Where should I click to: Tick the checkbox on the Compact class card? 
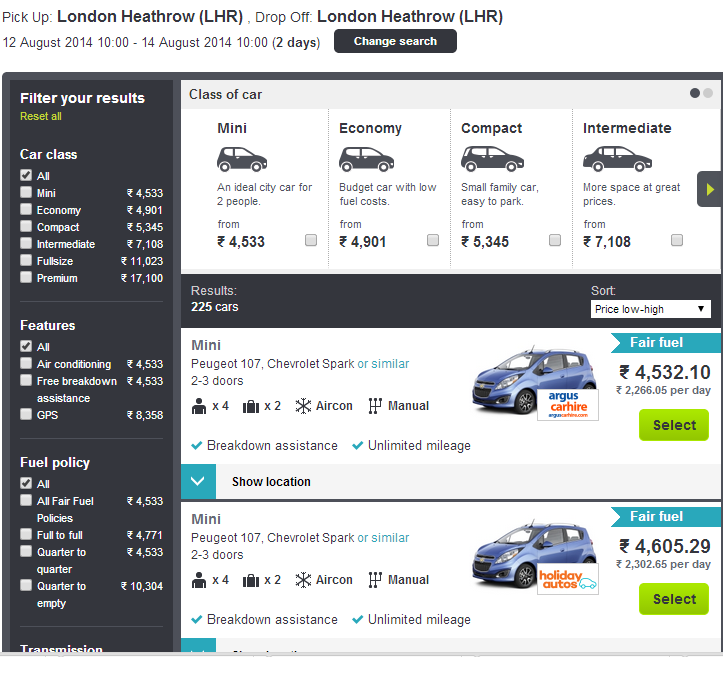(x=555, y=240)
